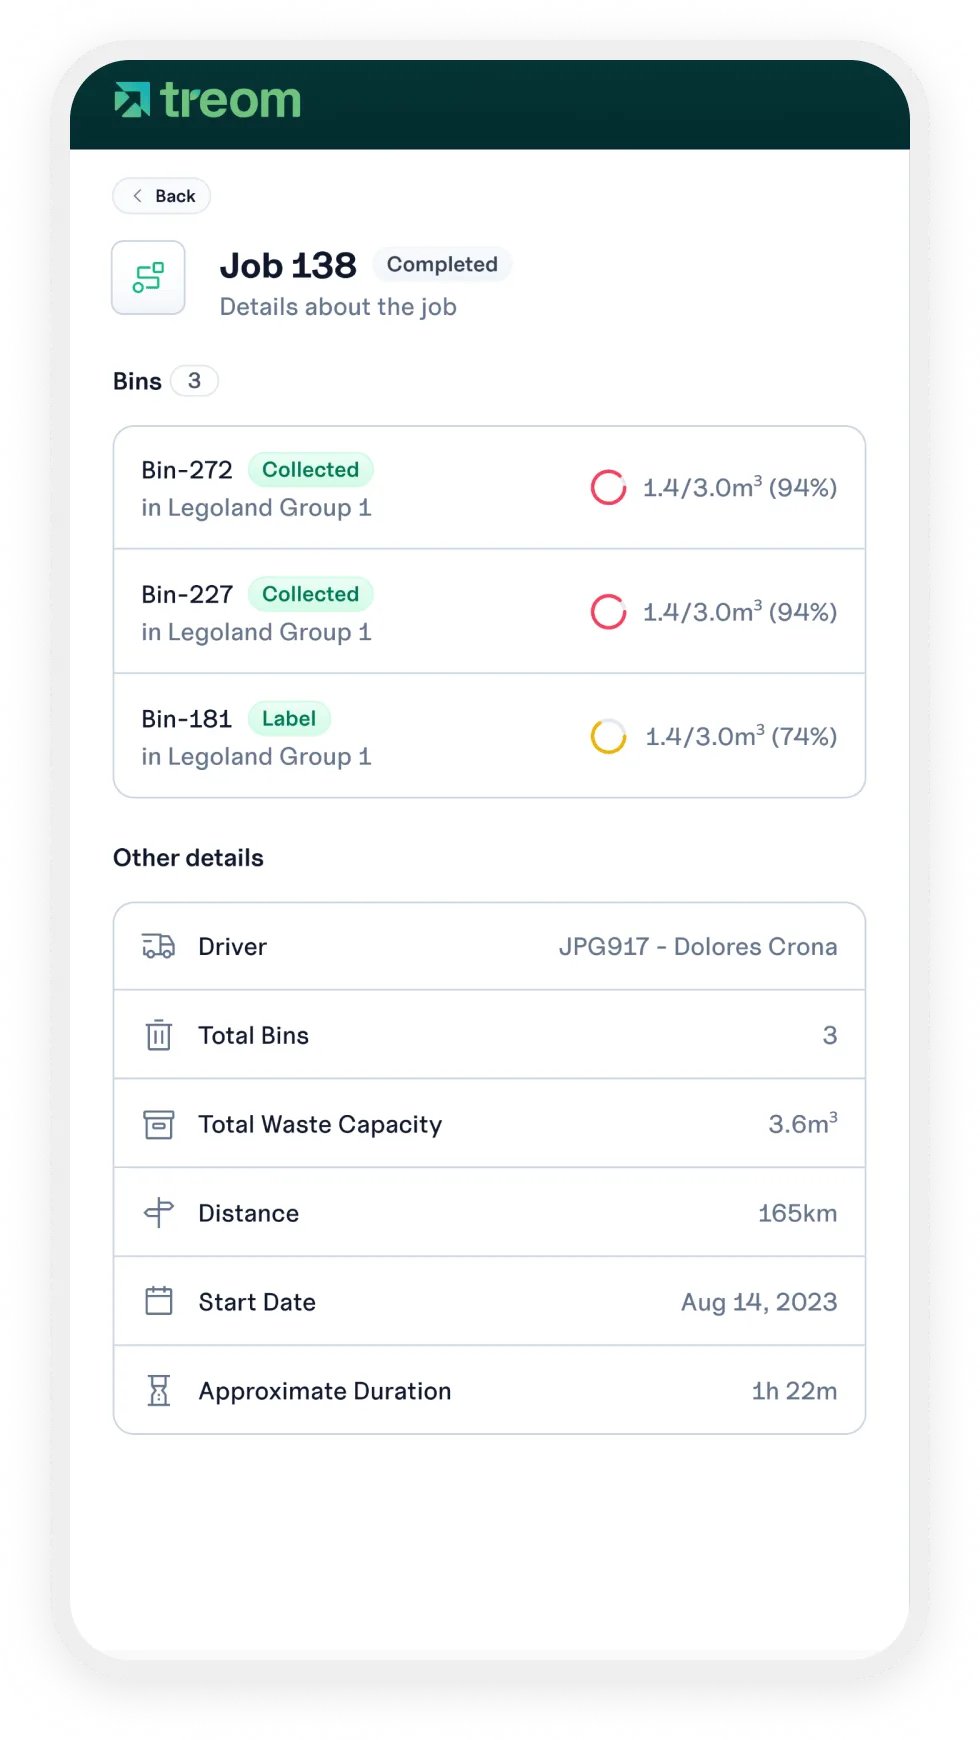Viewport: 980px width, 1740px height.
Task: Click Bin-227 red fill level ring
Action: pyautogui.click(x=608, y=612)
